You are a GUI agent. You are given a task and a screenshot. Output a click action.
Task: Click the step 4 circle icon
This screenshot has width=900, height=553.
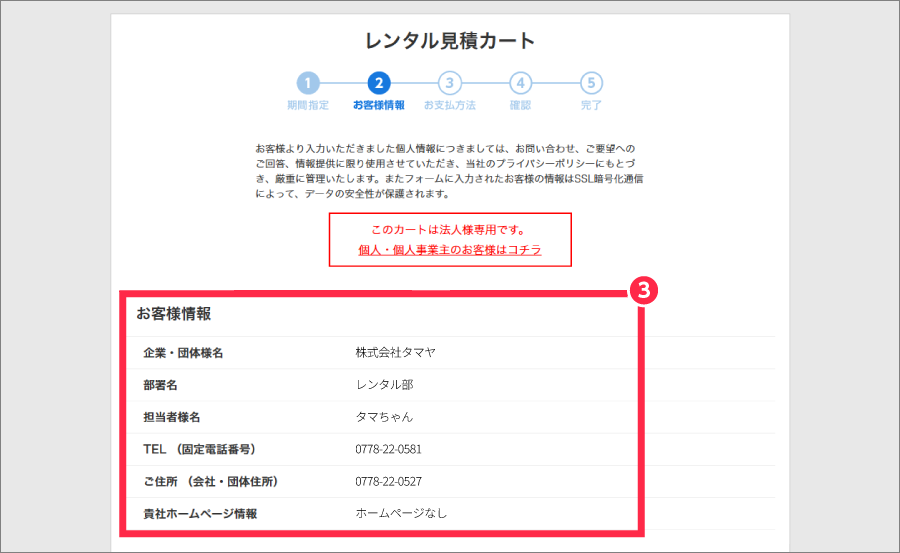coord(520,83)
